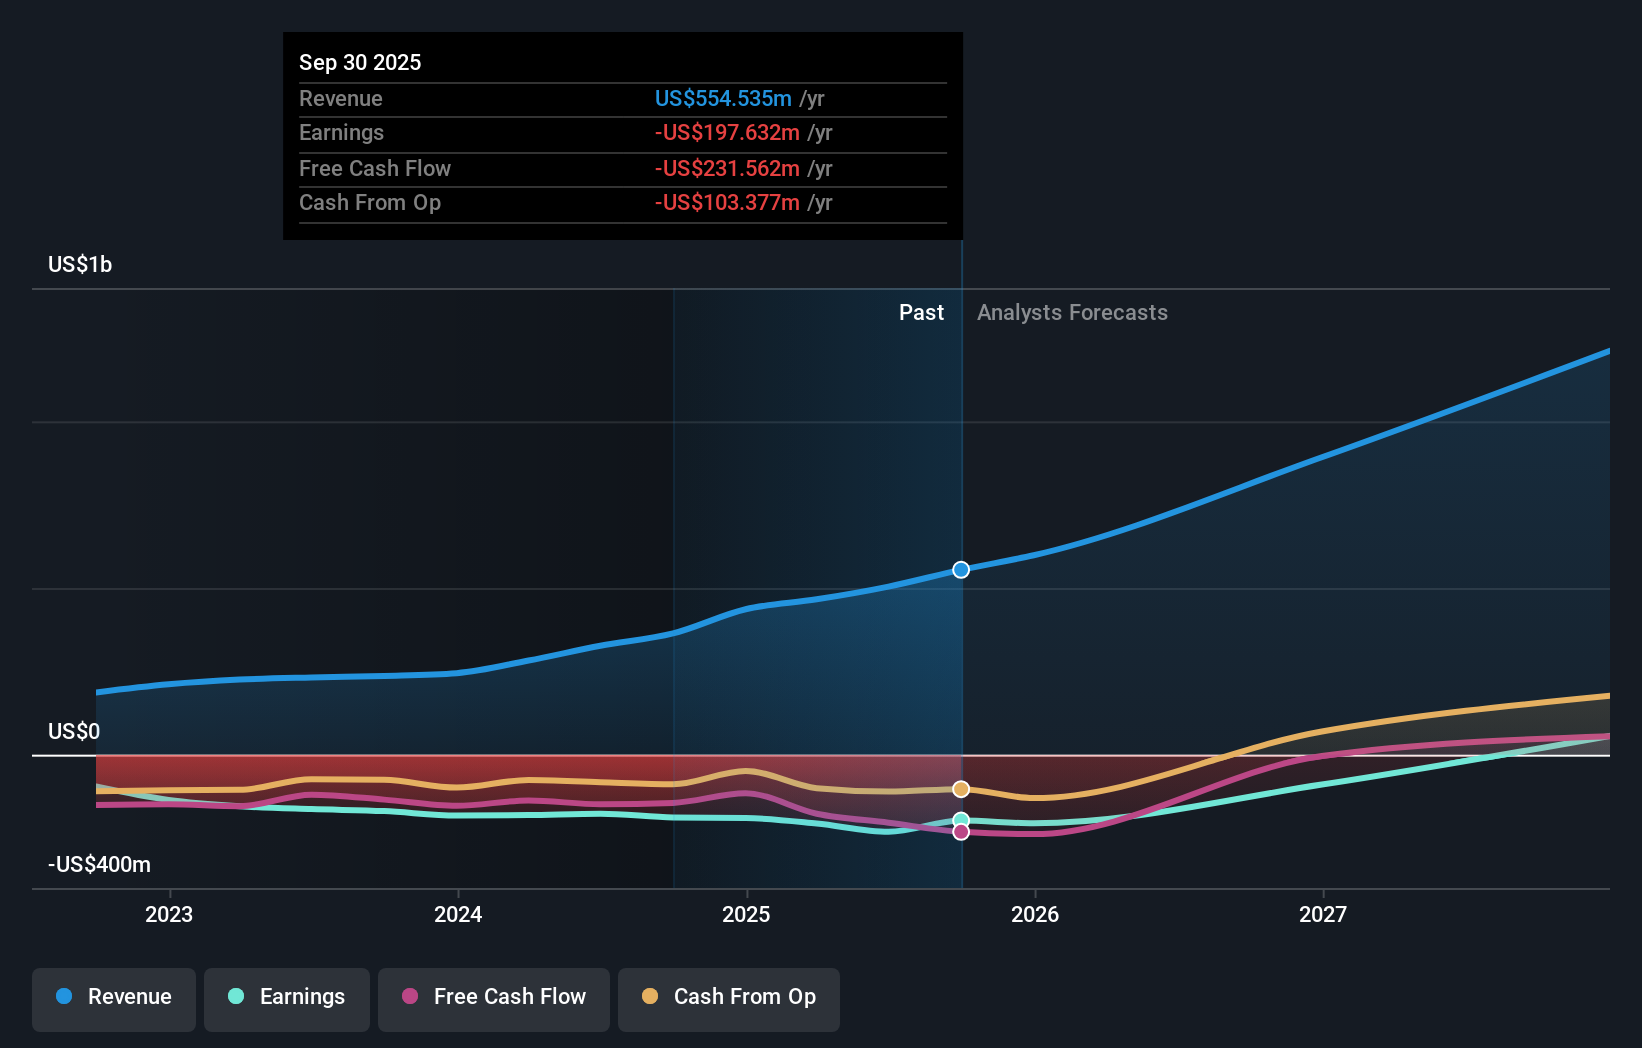Toggle the Revenue series visibility
Screen dimensions: 1642x1048
tap(113, 997)
